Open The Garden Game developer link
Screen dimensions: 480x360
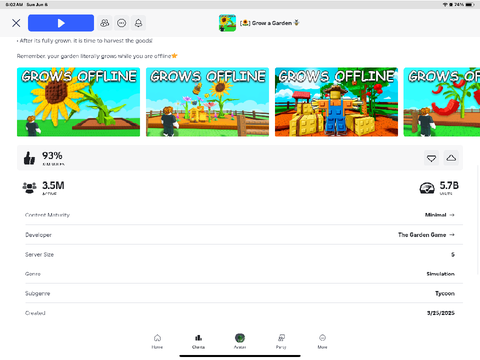click(426, 235)
